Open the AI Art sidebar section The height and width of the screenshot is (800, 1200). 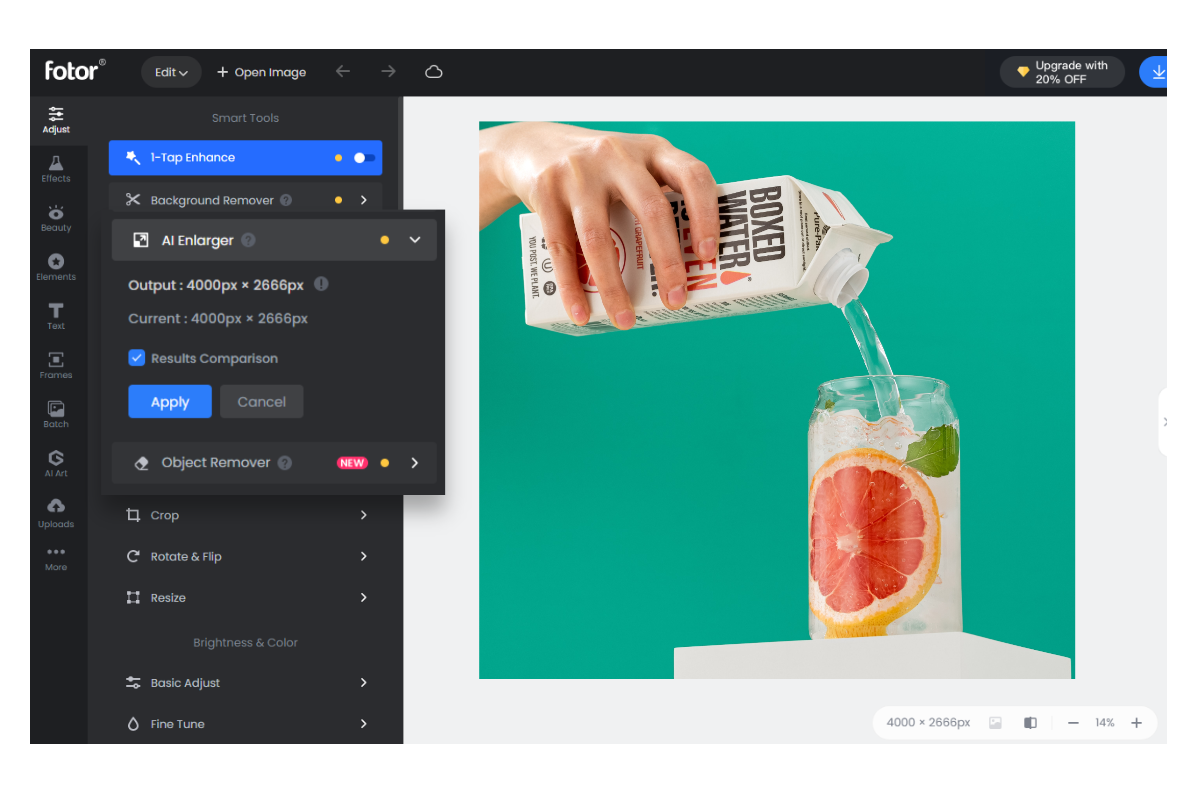[56, 464]
